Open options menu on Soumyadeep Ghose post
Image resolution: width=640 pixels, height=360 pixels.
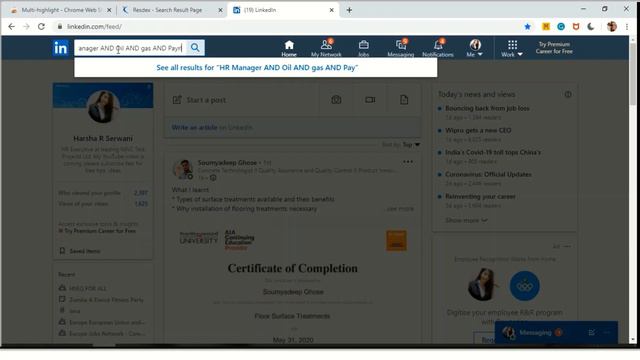(408, 162)
